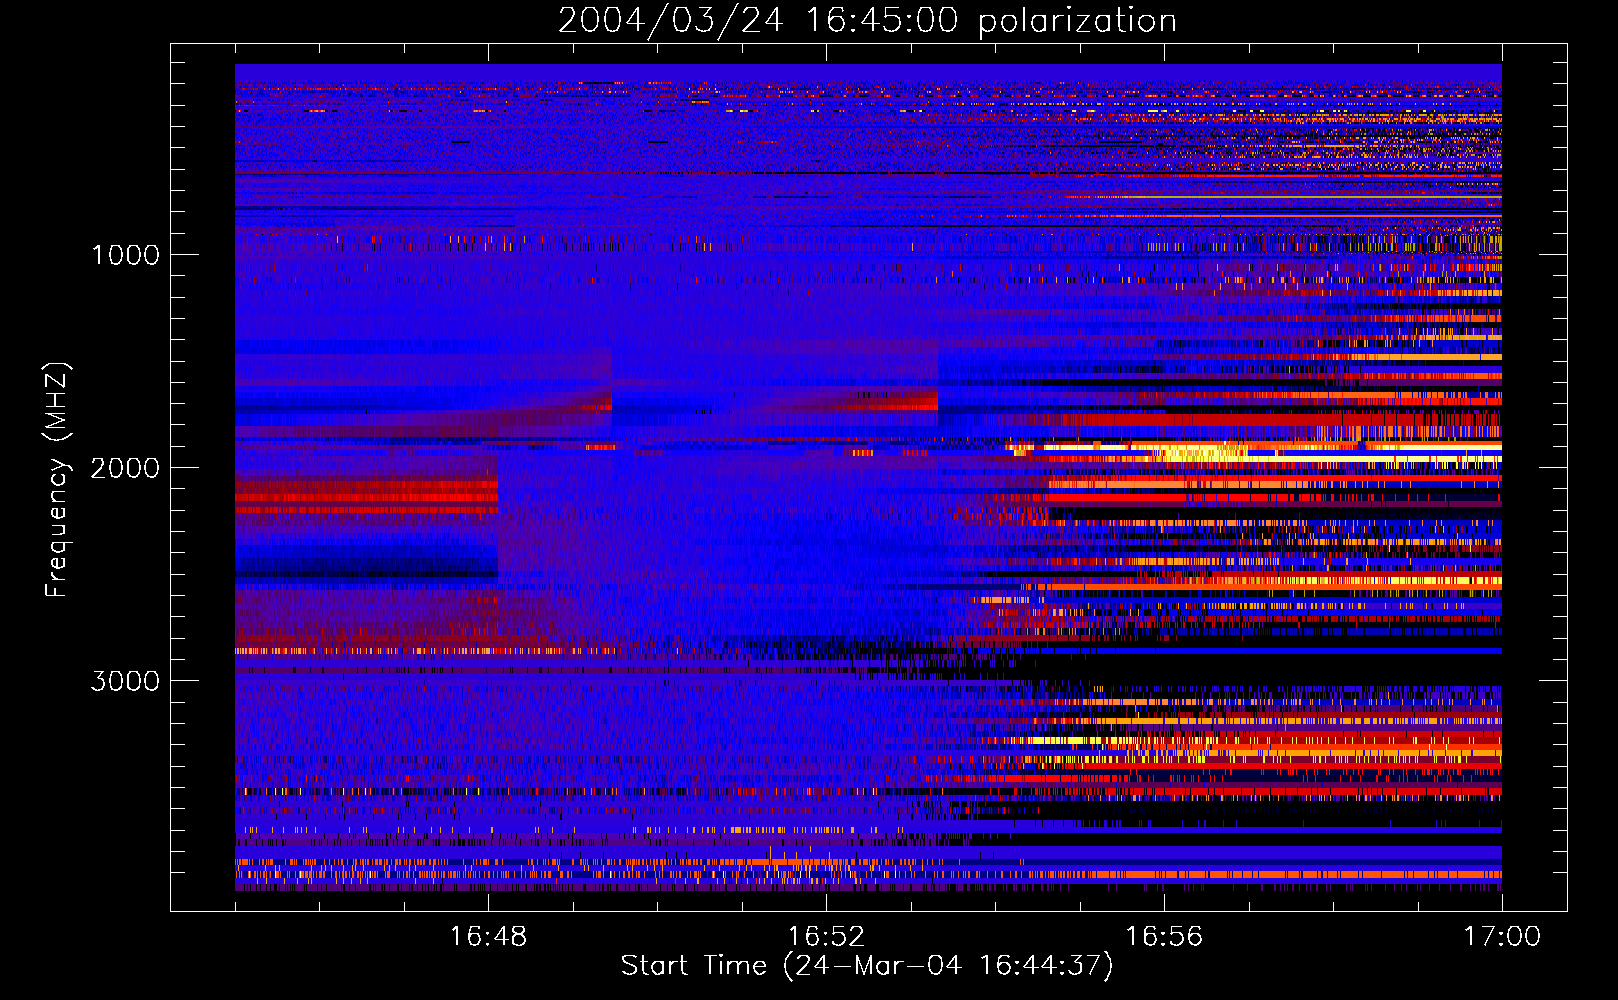
Task: Select the 3000 frequency axis label
Action: [125, 681]
